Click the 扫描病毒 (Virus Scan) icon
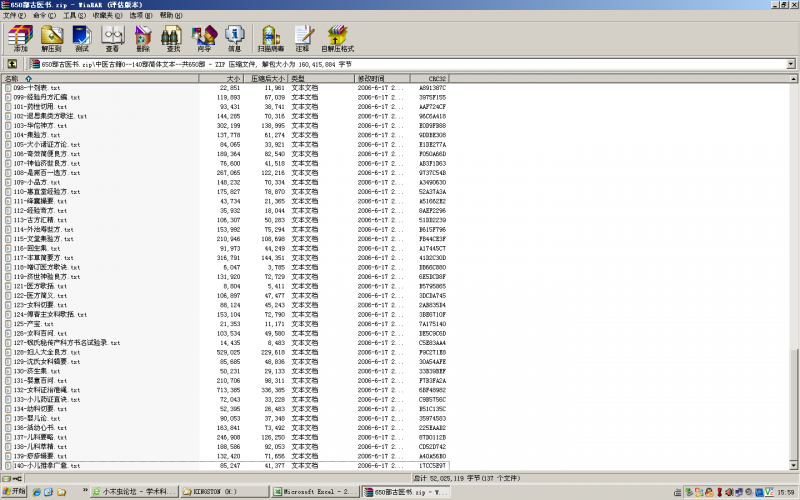 (270, 39)
